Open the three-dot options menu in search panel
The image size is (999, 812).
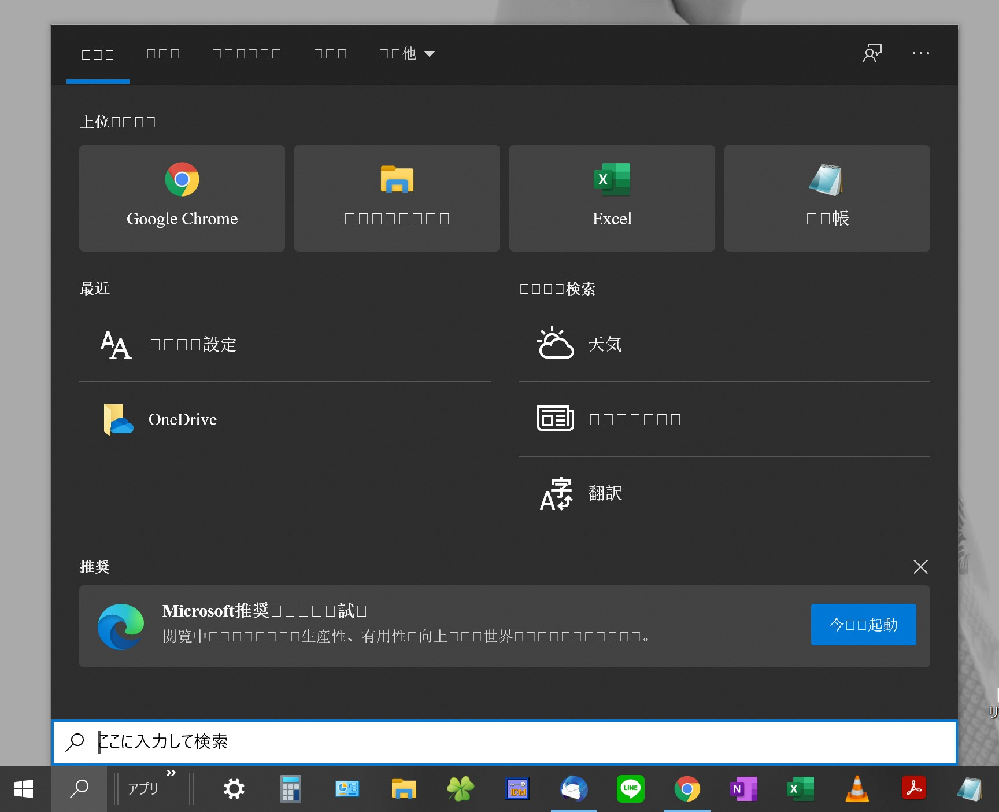click(921, 54)
